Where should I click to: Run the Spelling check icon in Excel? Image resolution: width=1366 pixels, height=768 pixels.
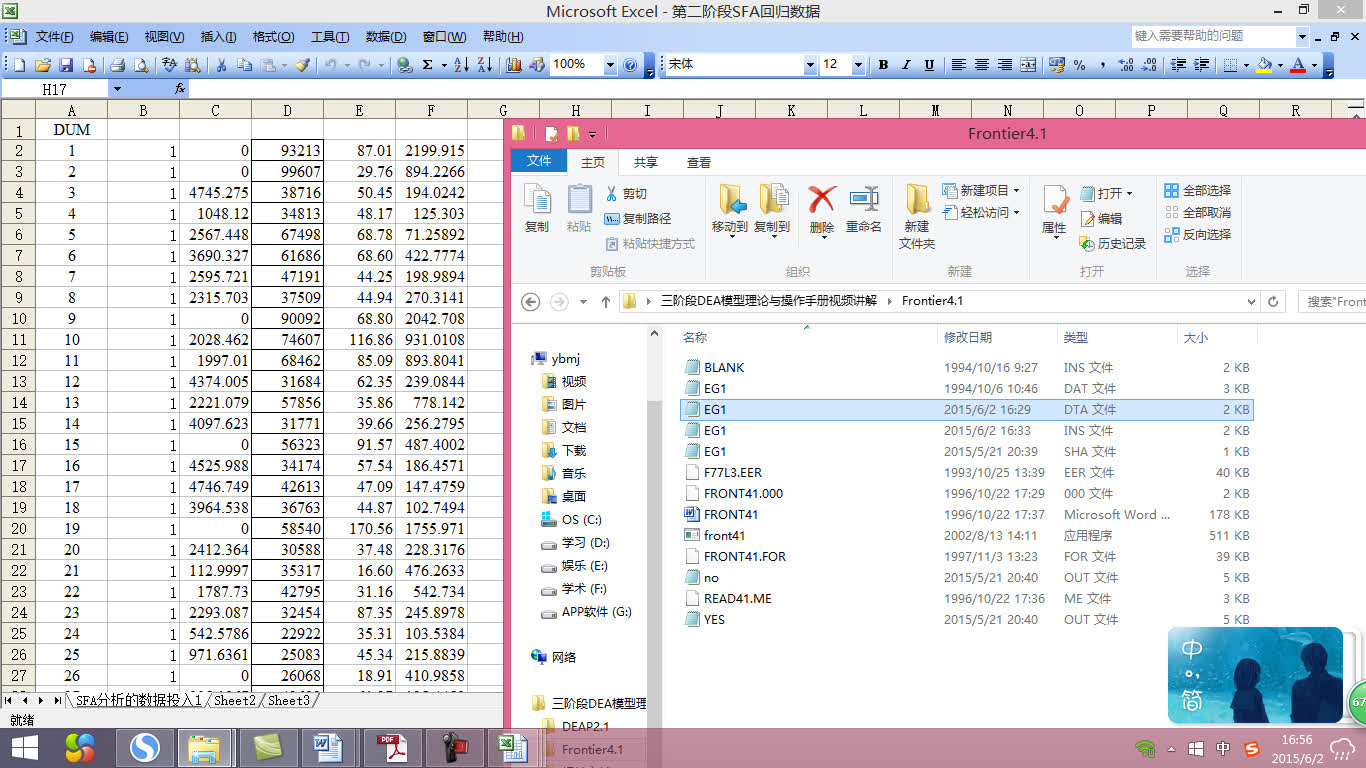pyautogui.click(x=169, y=65)
